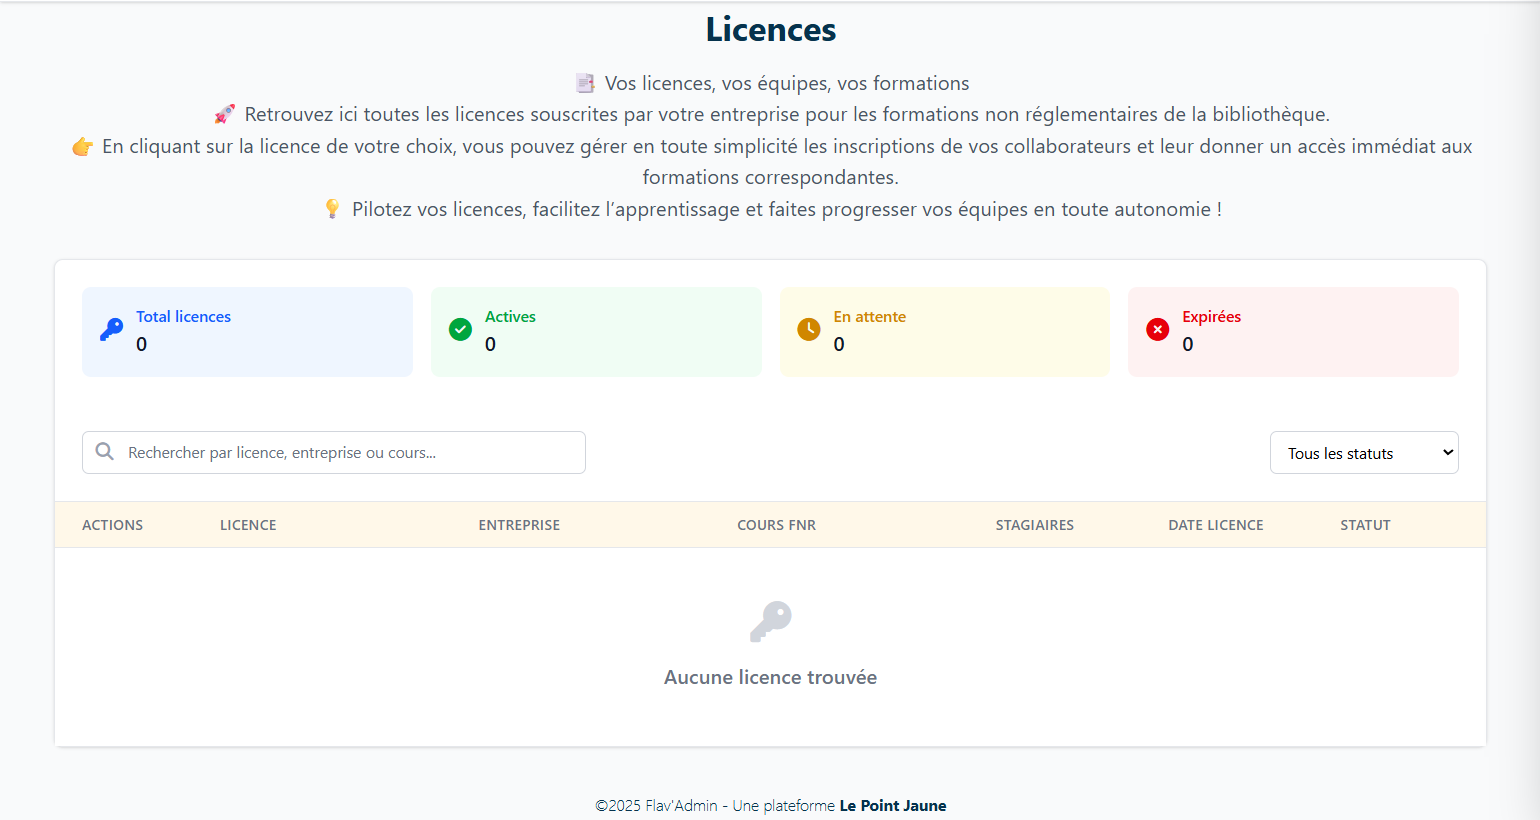Click the LICENCE column header

(x=248, y=525)
